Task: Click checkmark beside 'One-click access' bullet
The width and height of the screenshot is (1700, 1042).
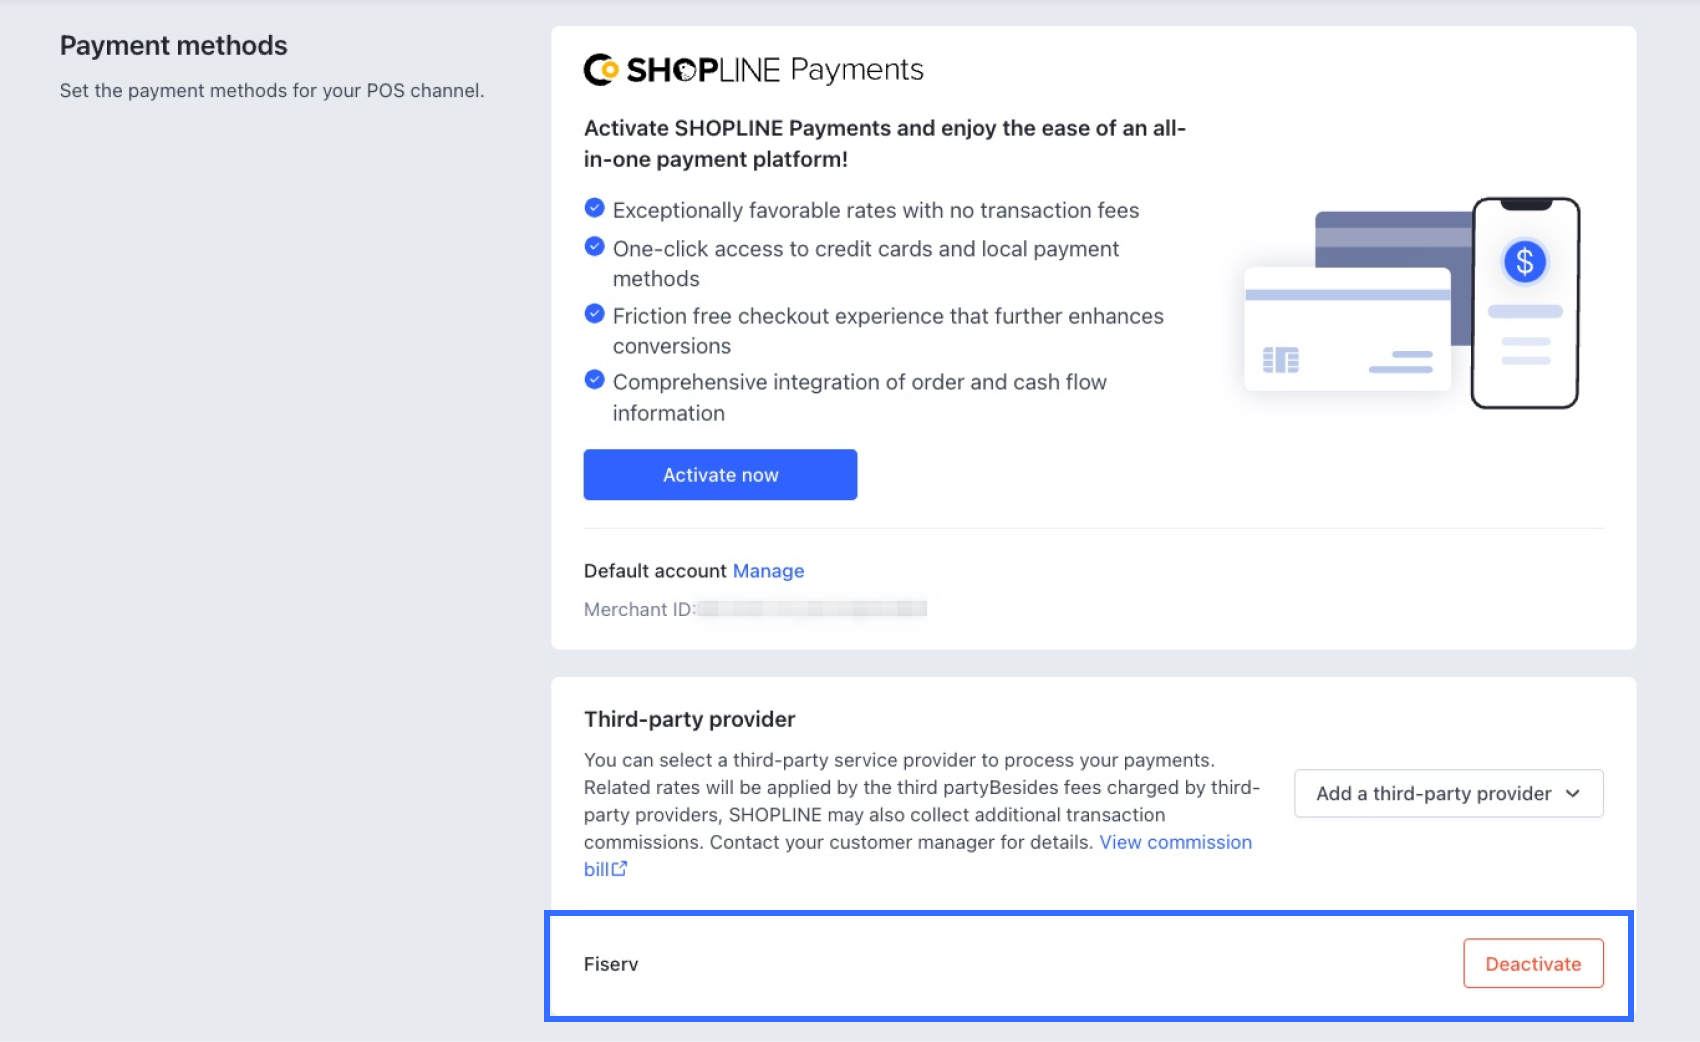Action: (594, 247)
